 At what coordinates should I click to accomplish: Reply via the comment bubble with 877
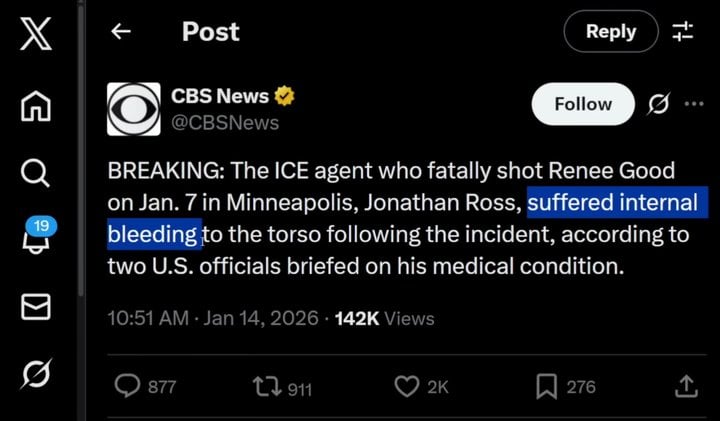click(x=128, y=386)
